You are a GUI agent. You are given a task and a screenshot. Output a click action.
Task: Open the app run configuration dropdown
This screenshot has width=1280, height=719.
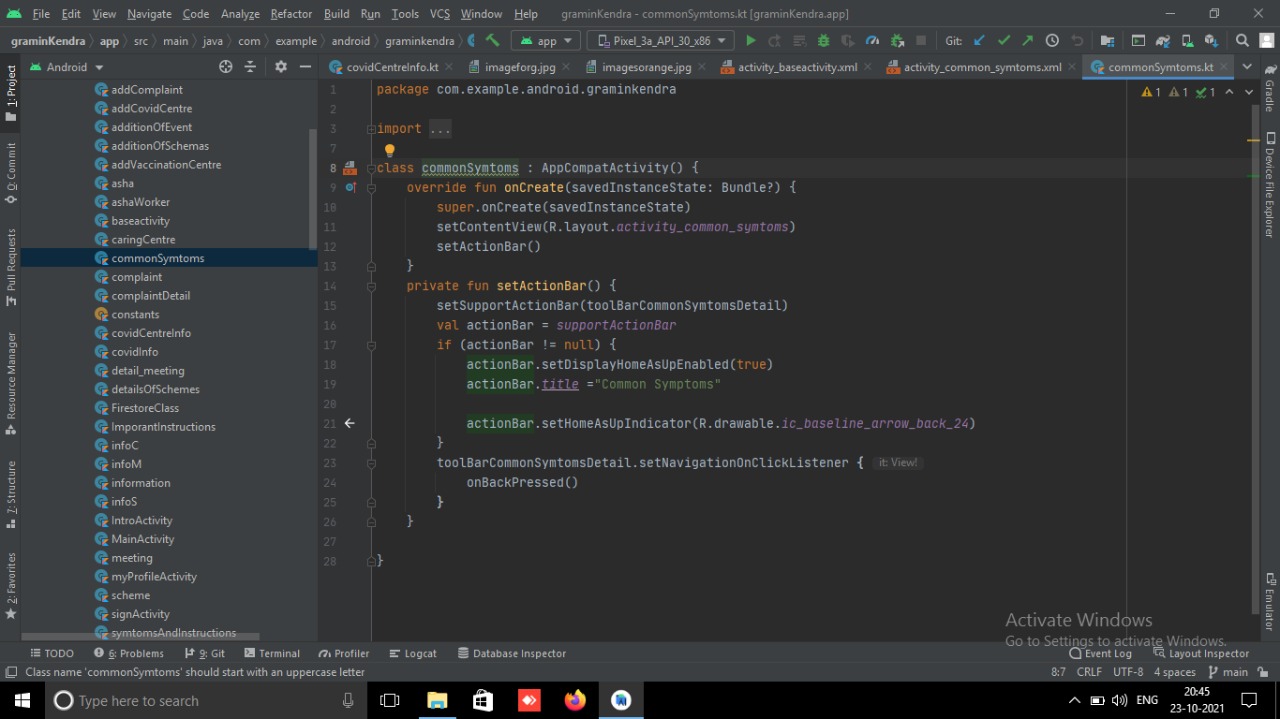click(x=546, y=41)
